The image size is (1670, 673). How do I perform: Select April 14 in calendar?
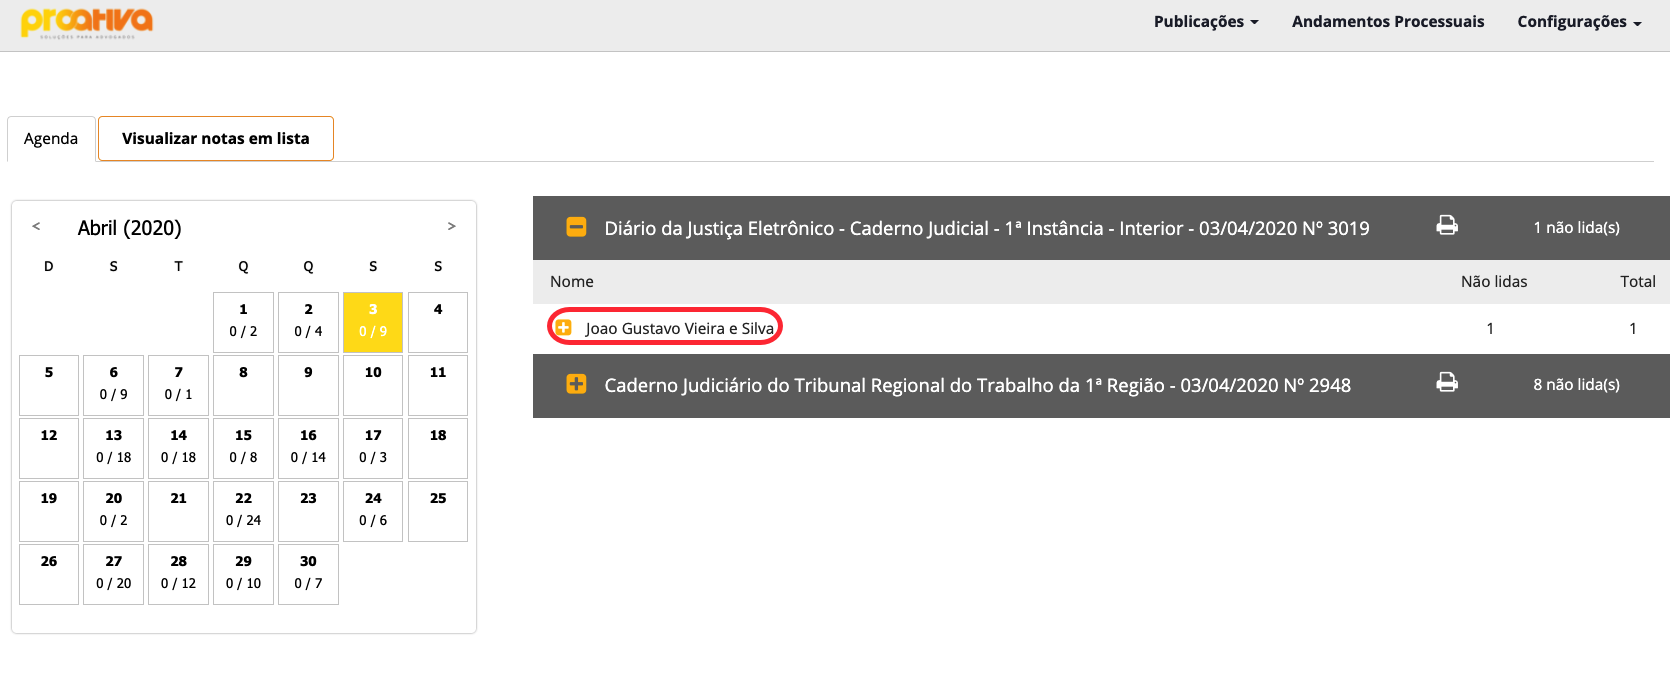(x=178, y=448)
